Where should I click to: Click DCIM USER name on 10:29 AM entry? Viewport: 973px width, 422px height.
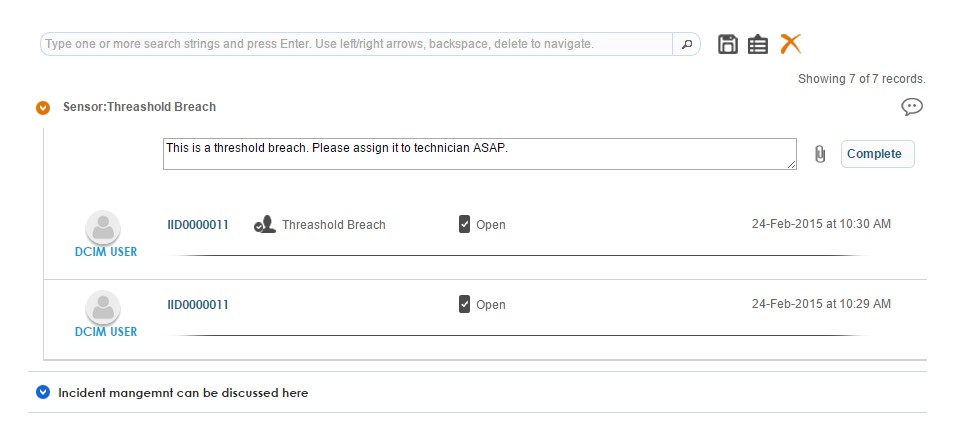(106, 332)
